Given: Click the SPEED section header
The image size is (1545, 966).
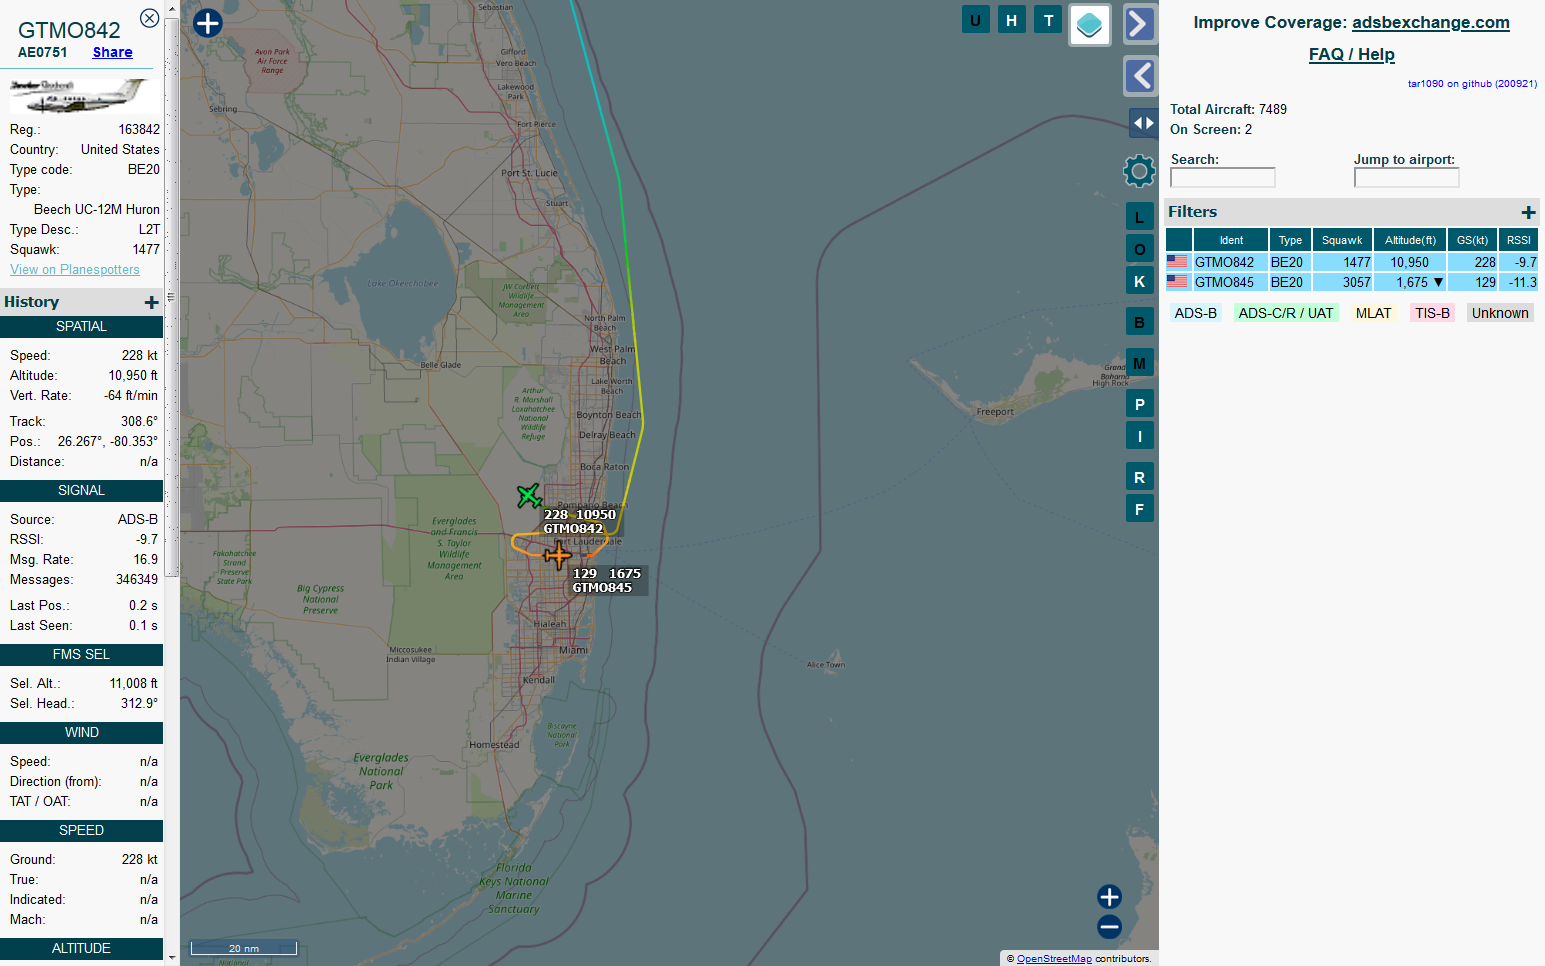Looking at the screenshot, I should coord(81,831).
